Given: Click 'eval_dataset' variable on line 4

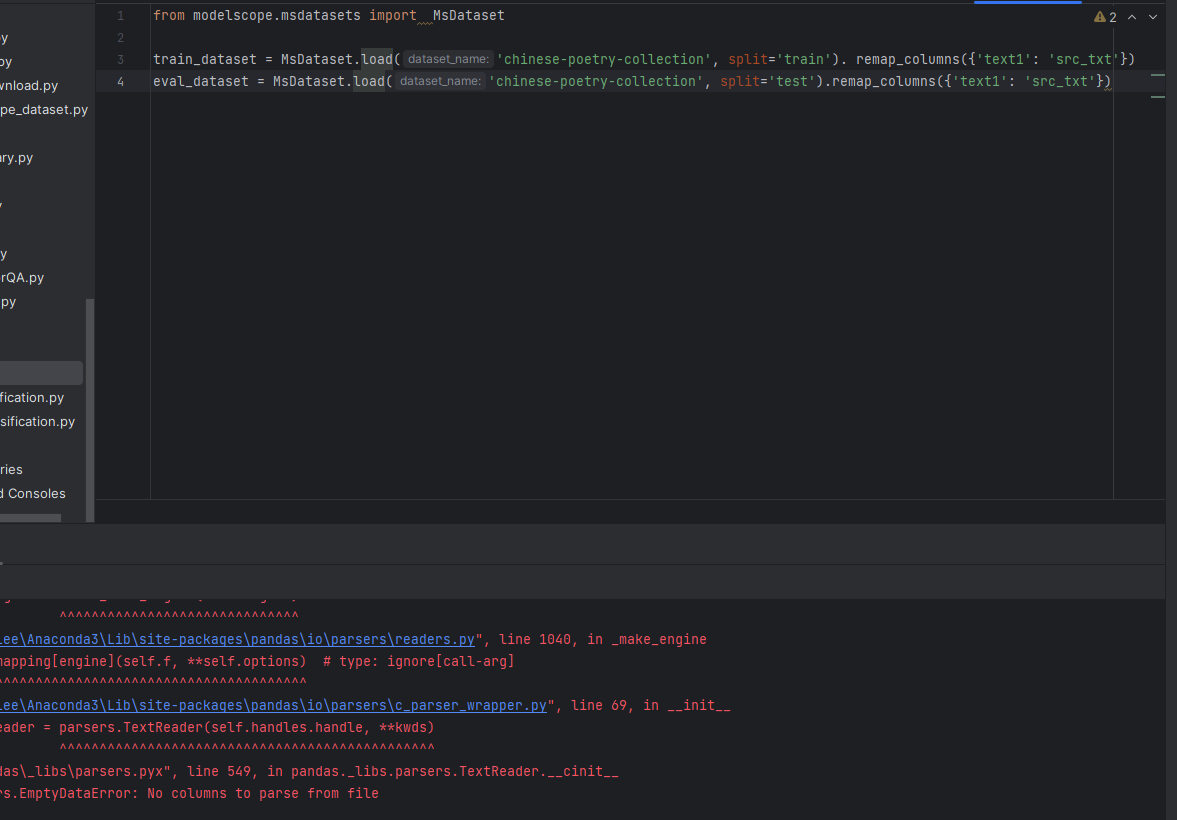Looking at the screenshot, I should click(x=200, y=81).
